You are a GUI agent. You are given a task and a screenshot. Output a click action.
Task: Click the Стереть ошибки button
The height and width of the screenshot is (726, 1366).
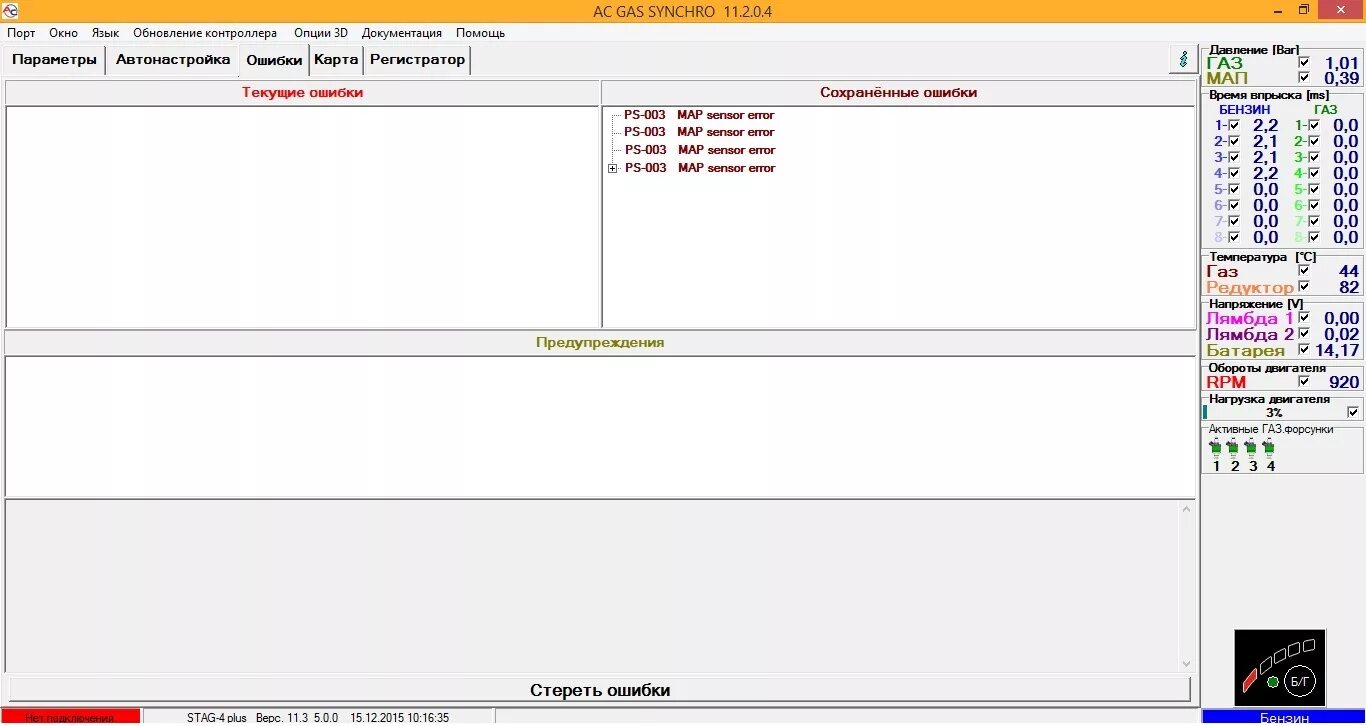coord(600,690)
